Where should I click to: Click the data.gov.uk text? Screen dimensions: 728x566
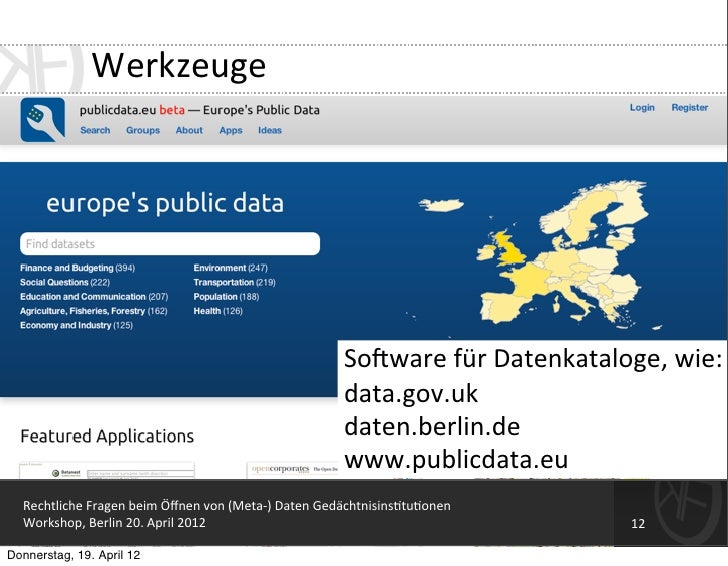point(411,394)
